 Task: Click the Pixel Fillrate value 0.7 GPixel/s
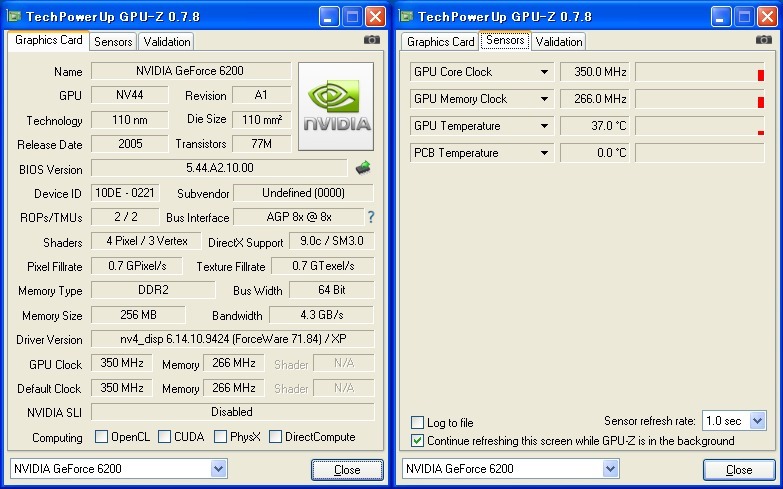tap(137, 266)
